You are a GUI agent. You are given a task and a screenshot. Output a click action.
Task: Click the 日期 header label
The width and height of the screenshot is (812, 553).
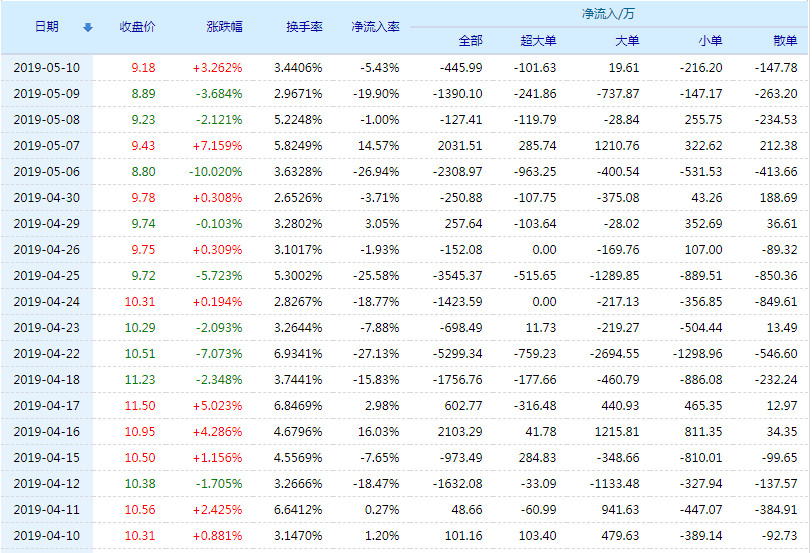tap(47, 27)
